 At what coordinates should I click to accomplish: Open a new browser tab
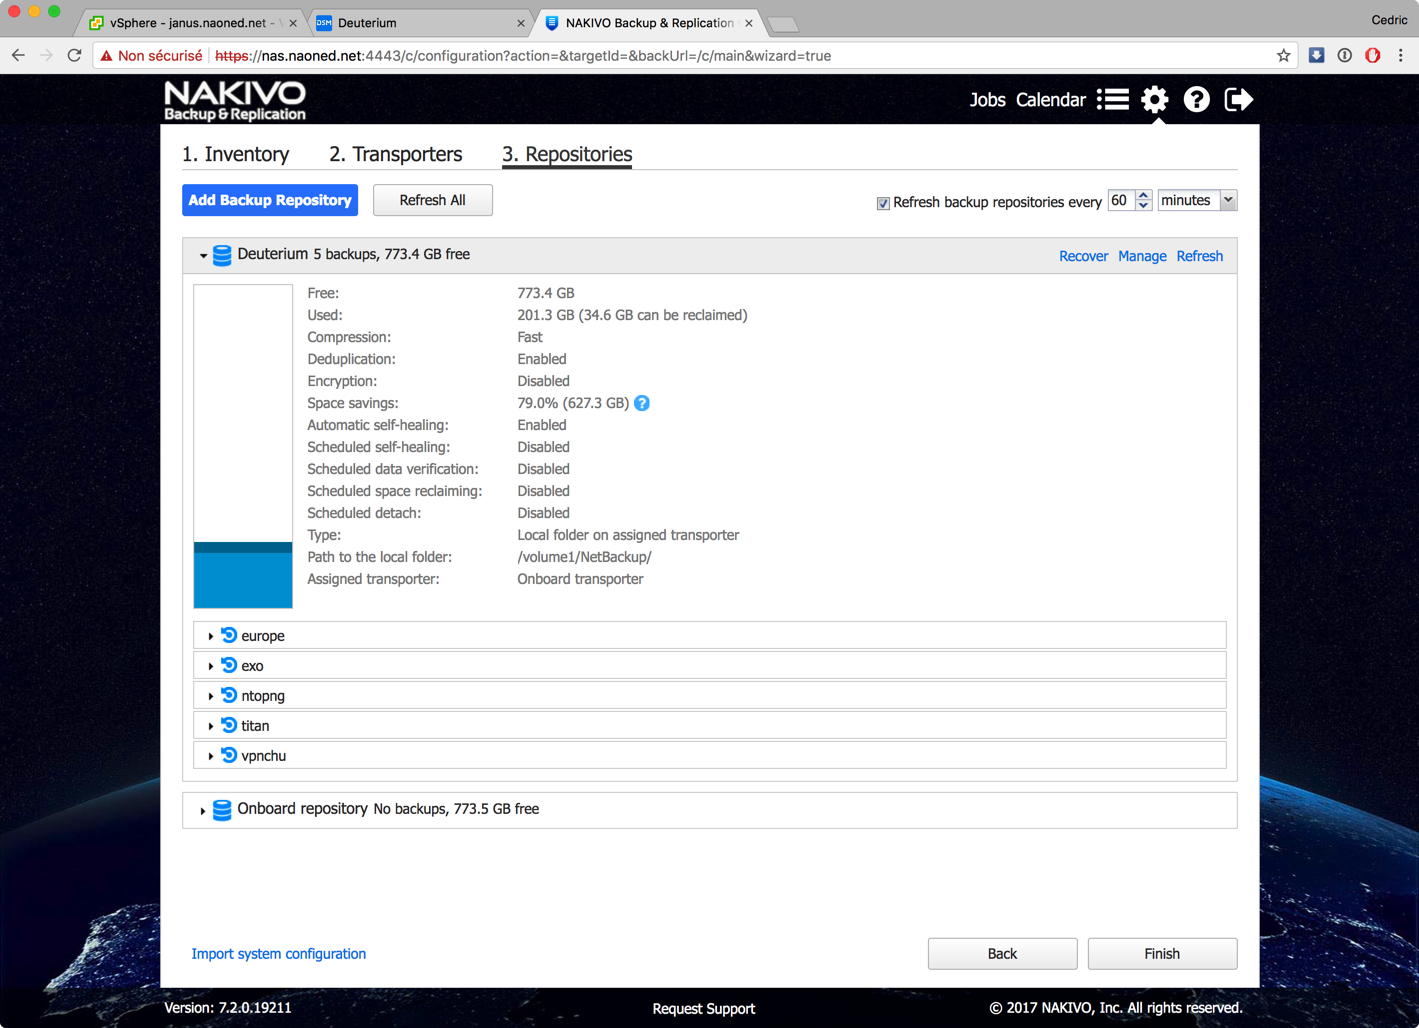(x=783, y=24)
